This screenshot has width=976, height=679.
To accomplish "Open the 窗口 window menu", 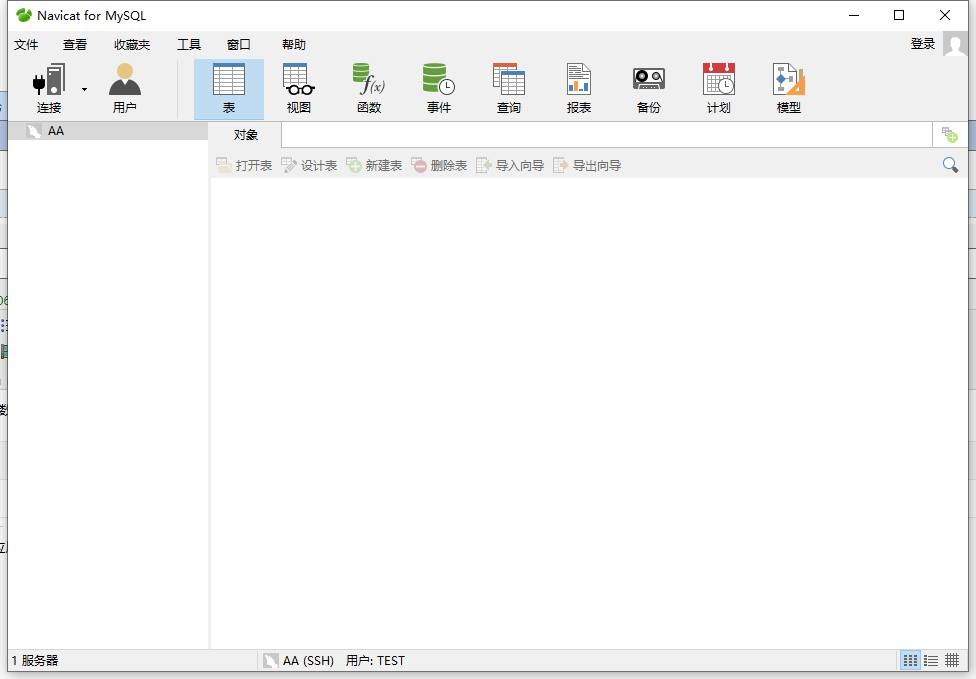I will tap(238, 45).
